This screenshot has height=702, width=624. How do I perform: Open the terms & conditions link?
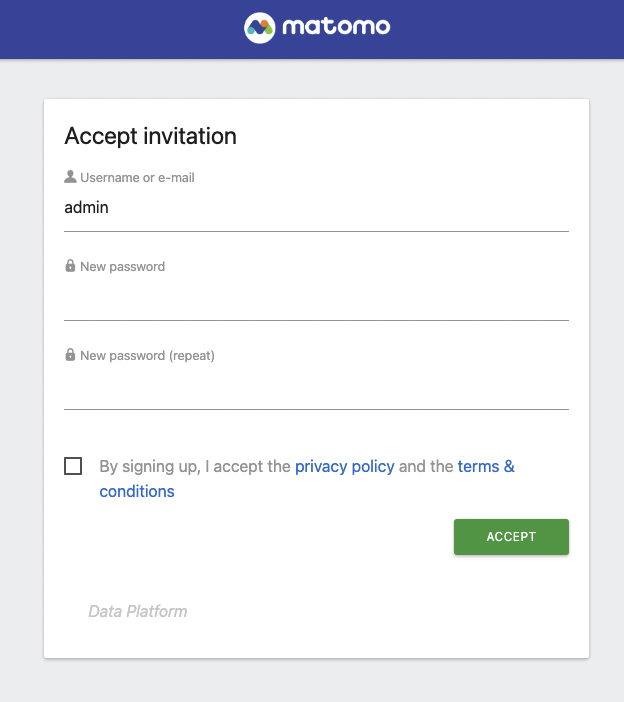click(x=485, y=466)
